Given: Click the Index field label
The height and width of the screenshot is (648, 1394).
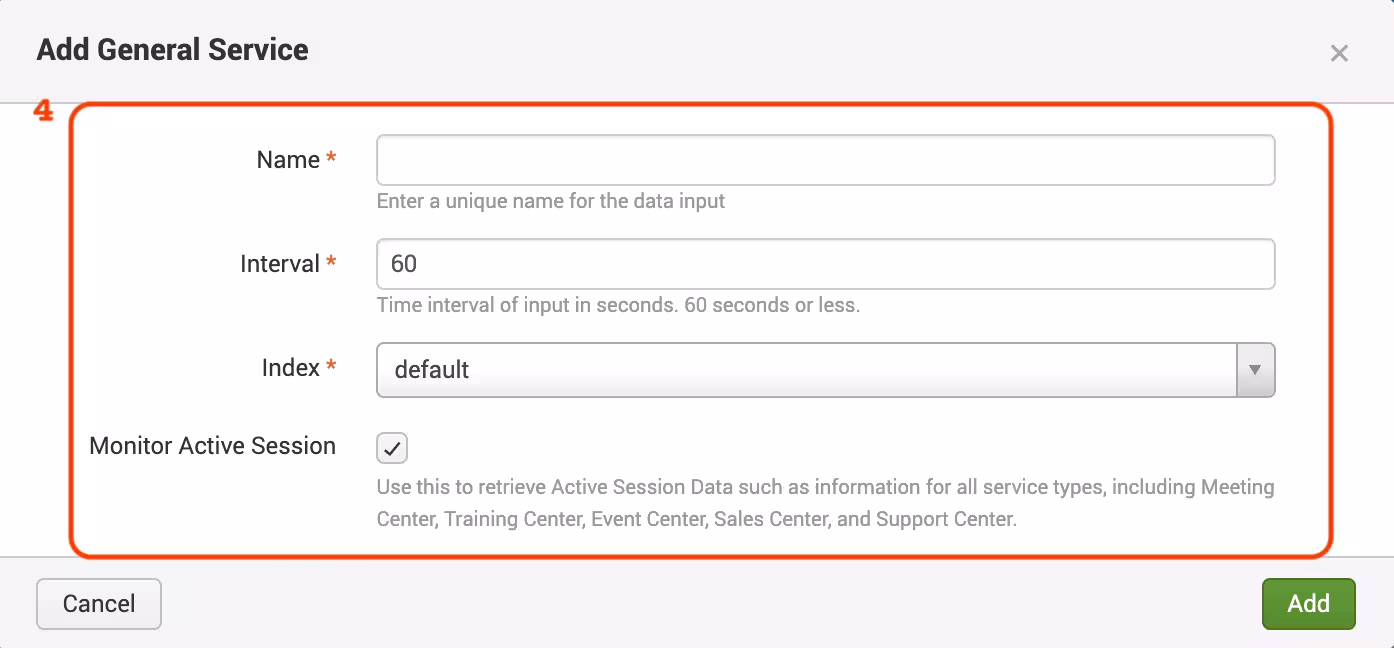Looking at the screenshot, I should (290, 368).
